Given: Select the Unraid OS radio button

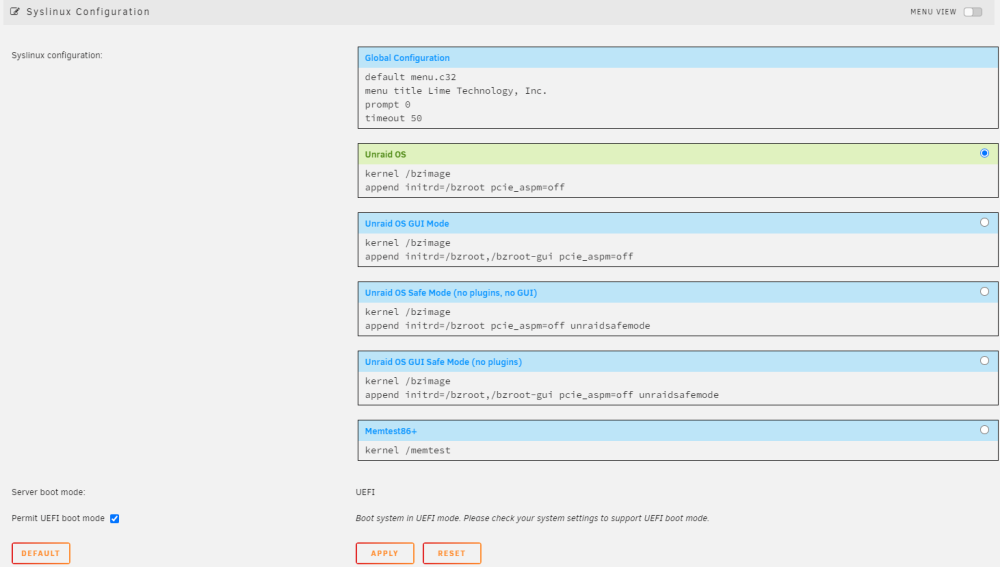Looking at the screenshot, I should (x=984, y=153).
